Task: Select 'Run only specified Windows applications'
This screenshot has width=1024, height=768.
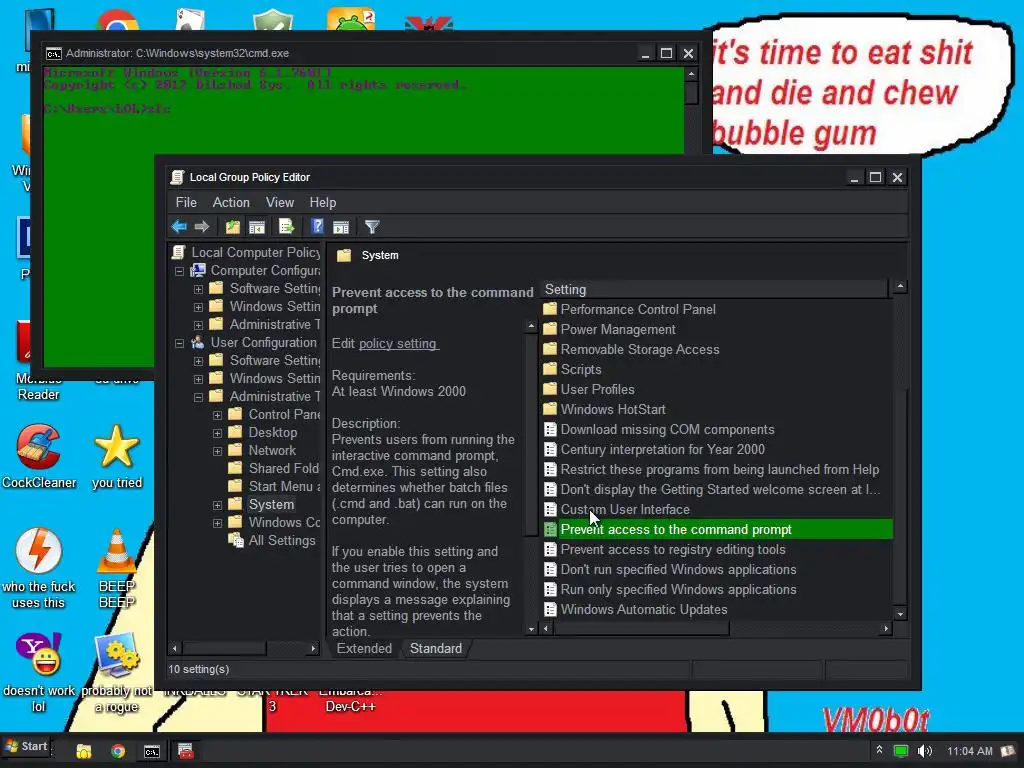Action: tap(717, 590)
